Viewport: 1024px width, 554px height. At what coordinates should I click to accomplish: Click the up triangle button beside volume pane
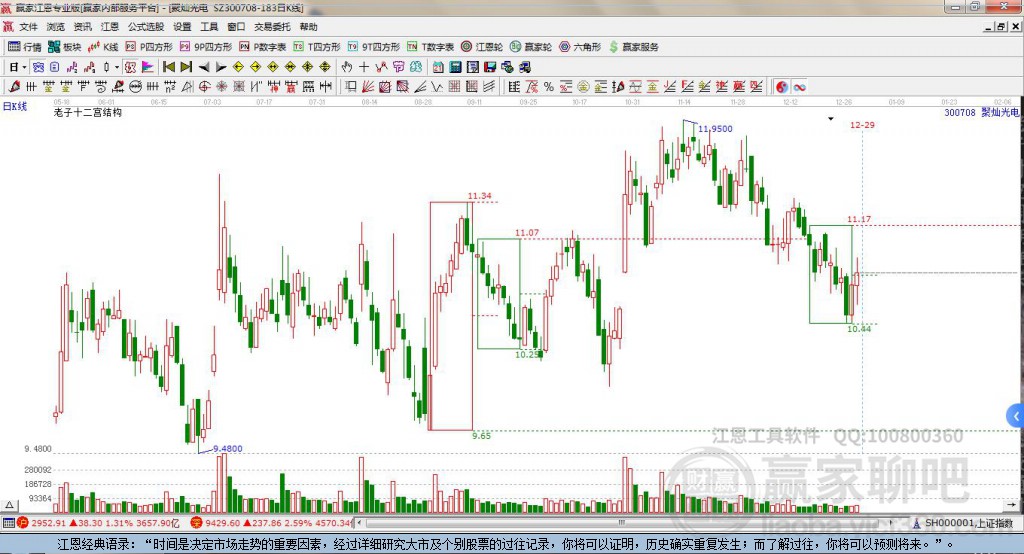[x=9, y=505]
